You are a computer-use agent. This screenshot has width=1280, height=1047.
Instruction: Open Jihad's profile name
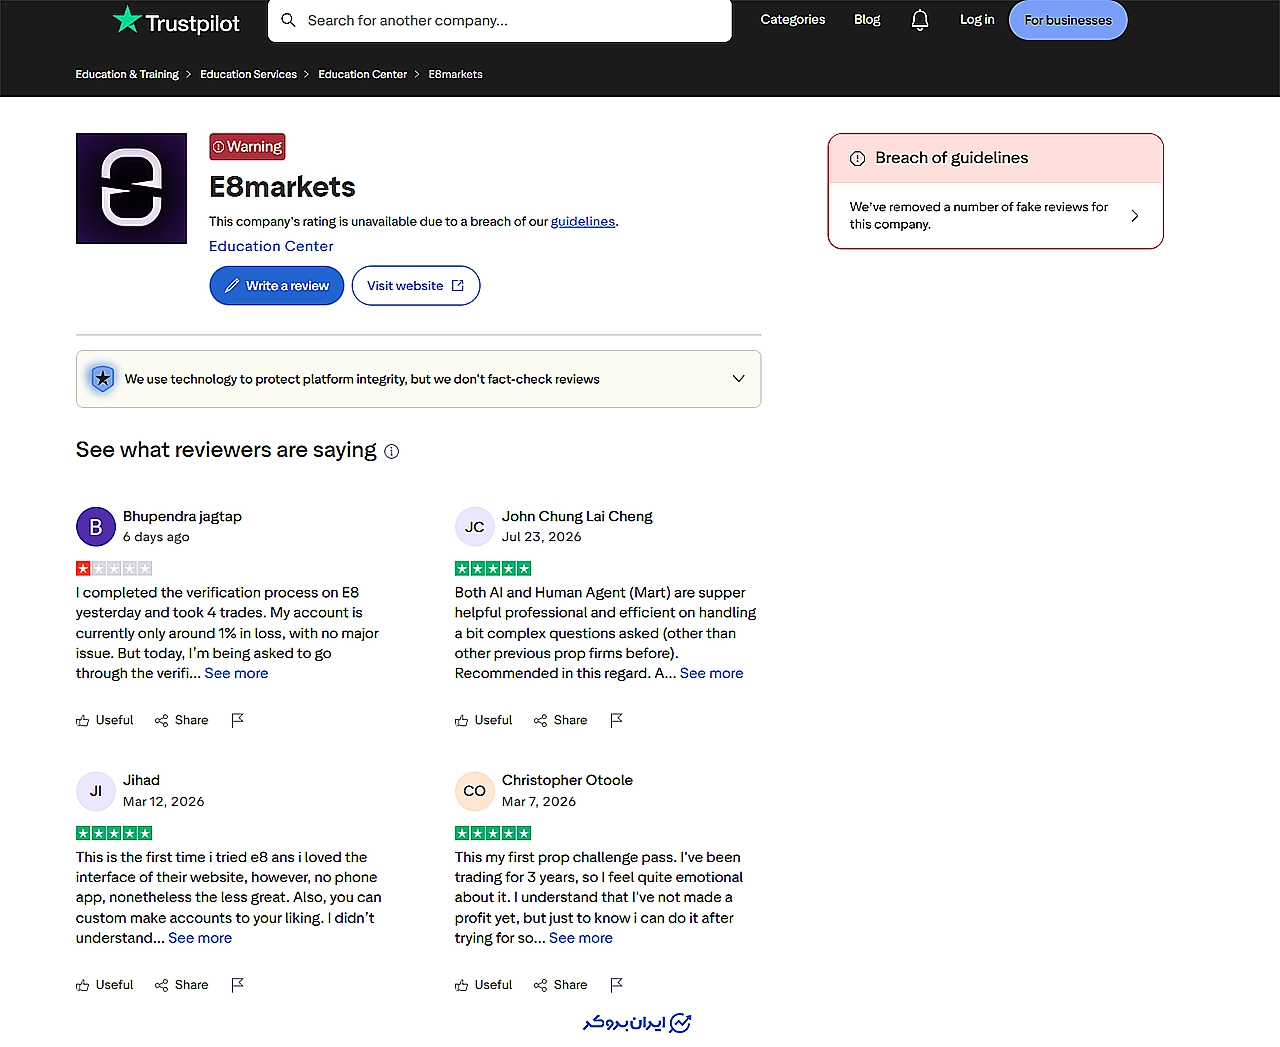141,780
